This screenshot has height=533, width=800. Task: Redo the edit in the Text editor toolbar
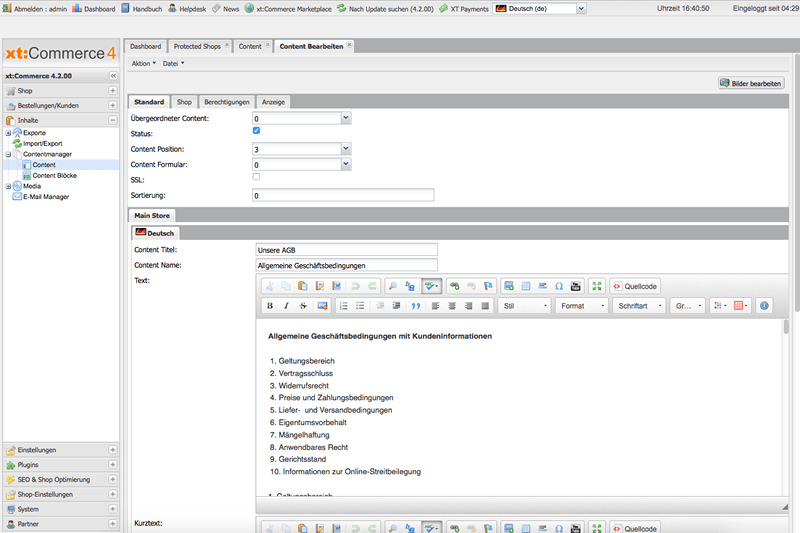tap(372, 286)
